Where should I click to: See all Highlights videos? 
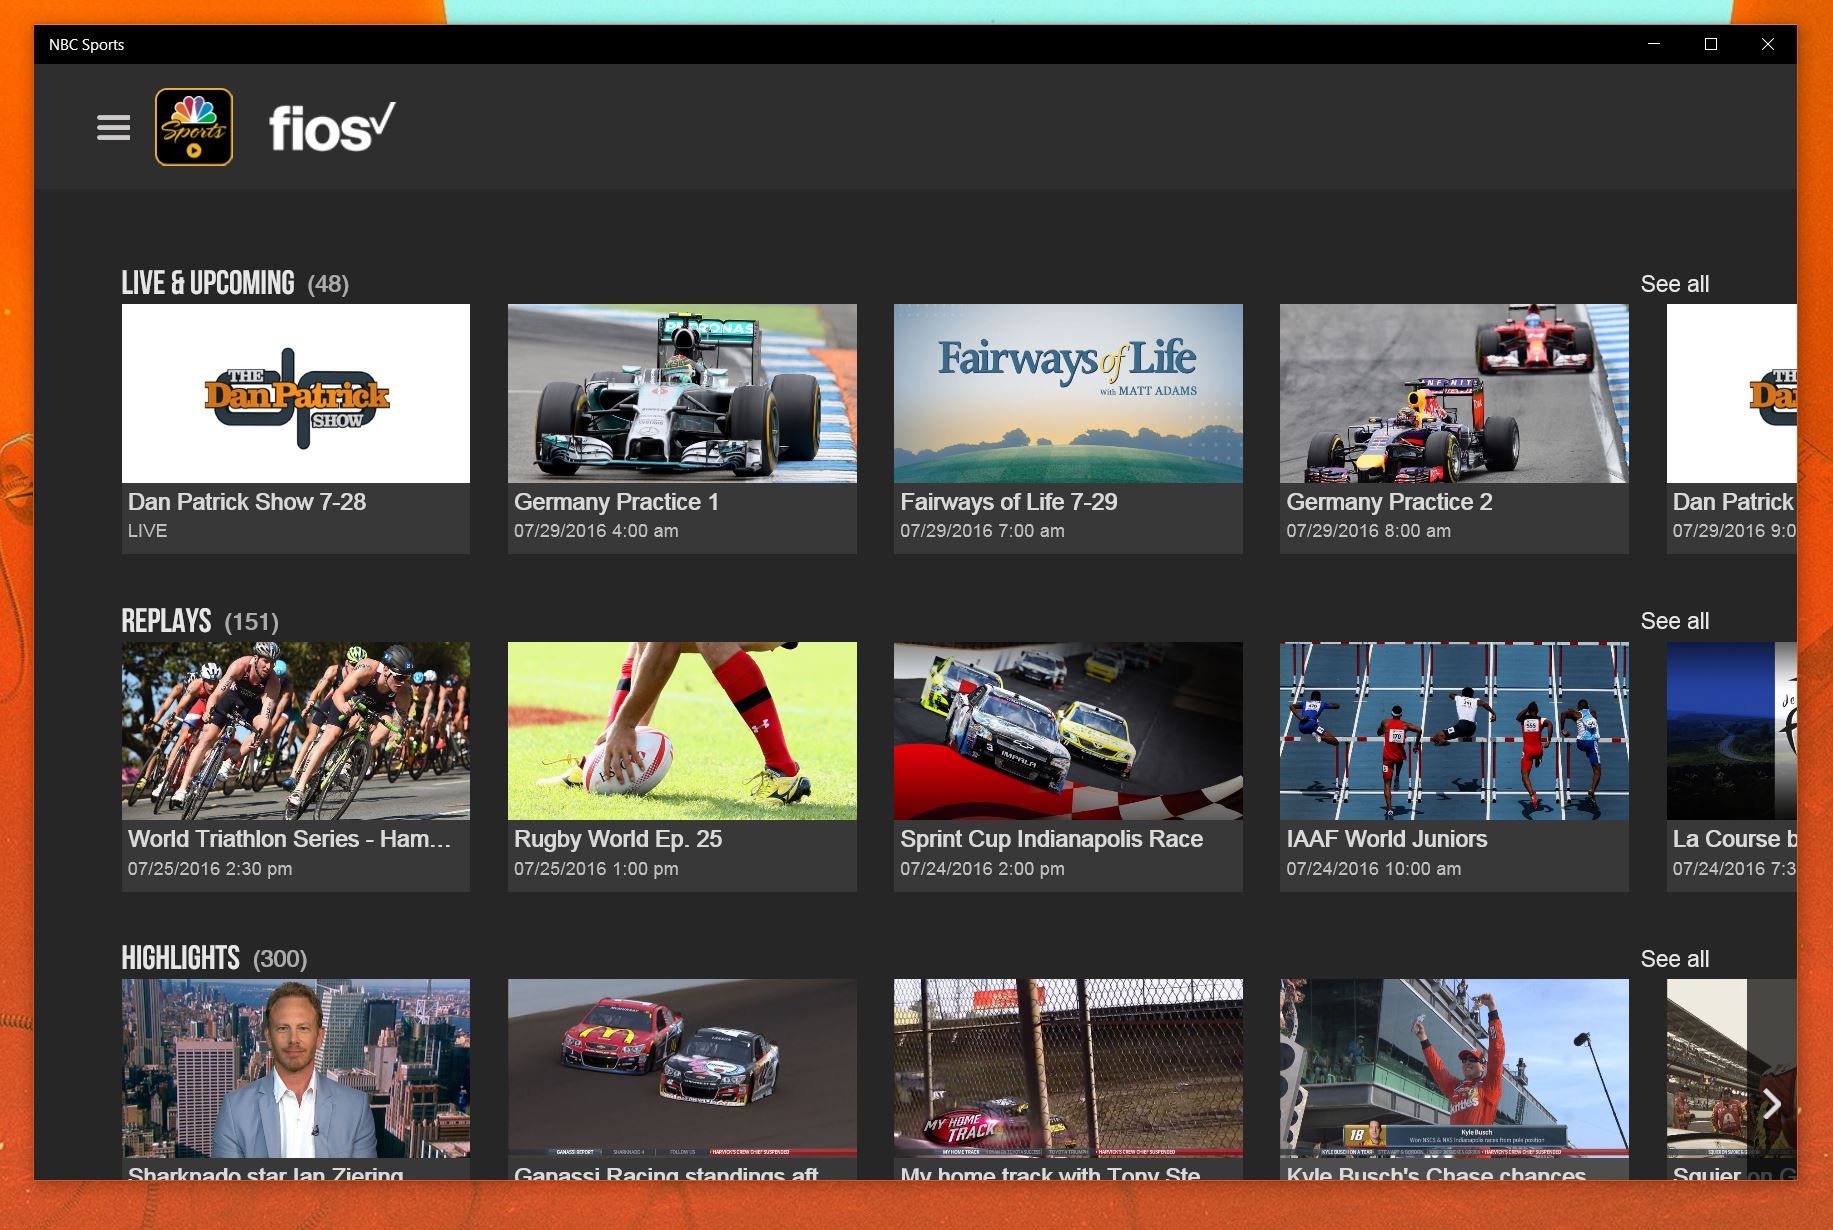click(1673, 958)
